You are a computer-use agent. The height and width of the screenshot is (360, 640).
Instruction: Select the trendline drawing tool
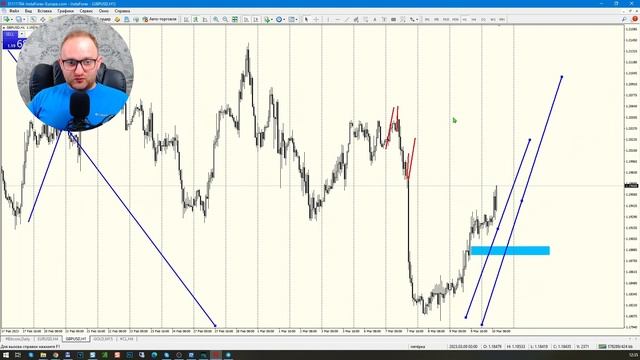347,19
